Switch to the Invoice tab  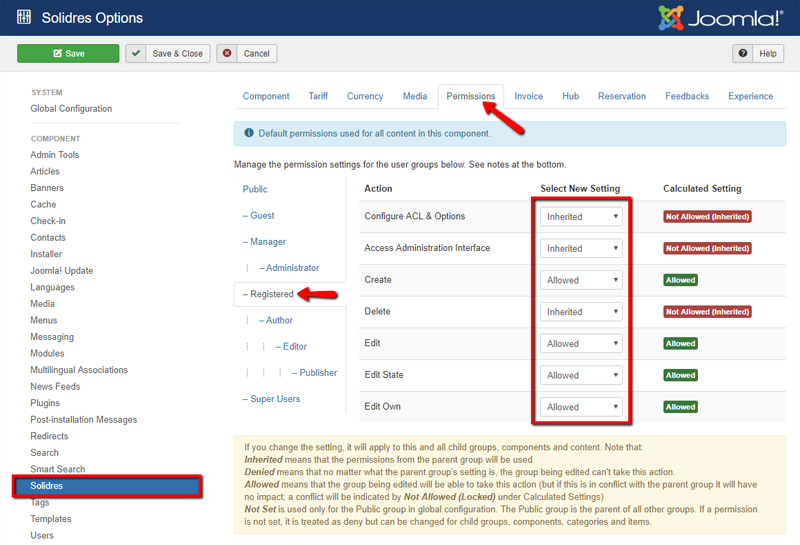[529, 96]
